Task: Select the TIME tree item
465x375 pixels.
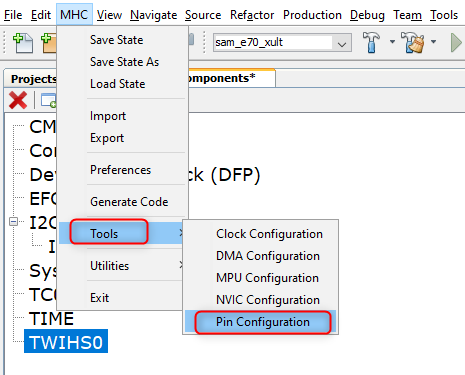Action: click(x=51, y=318)
